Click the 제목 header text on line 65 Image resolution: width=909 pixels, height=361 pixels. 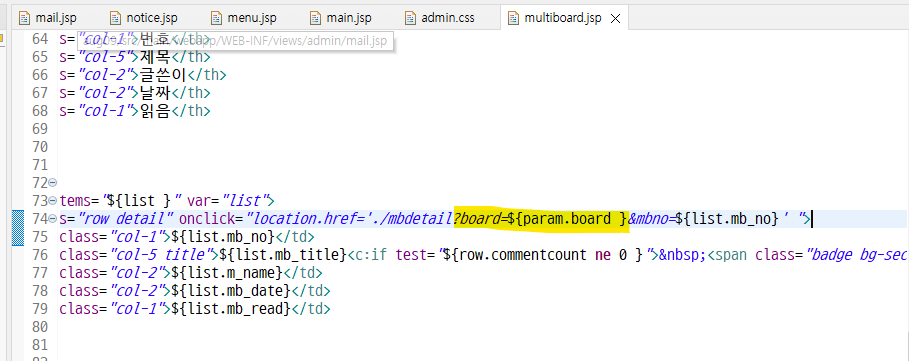156,57
